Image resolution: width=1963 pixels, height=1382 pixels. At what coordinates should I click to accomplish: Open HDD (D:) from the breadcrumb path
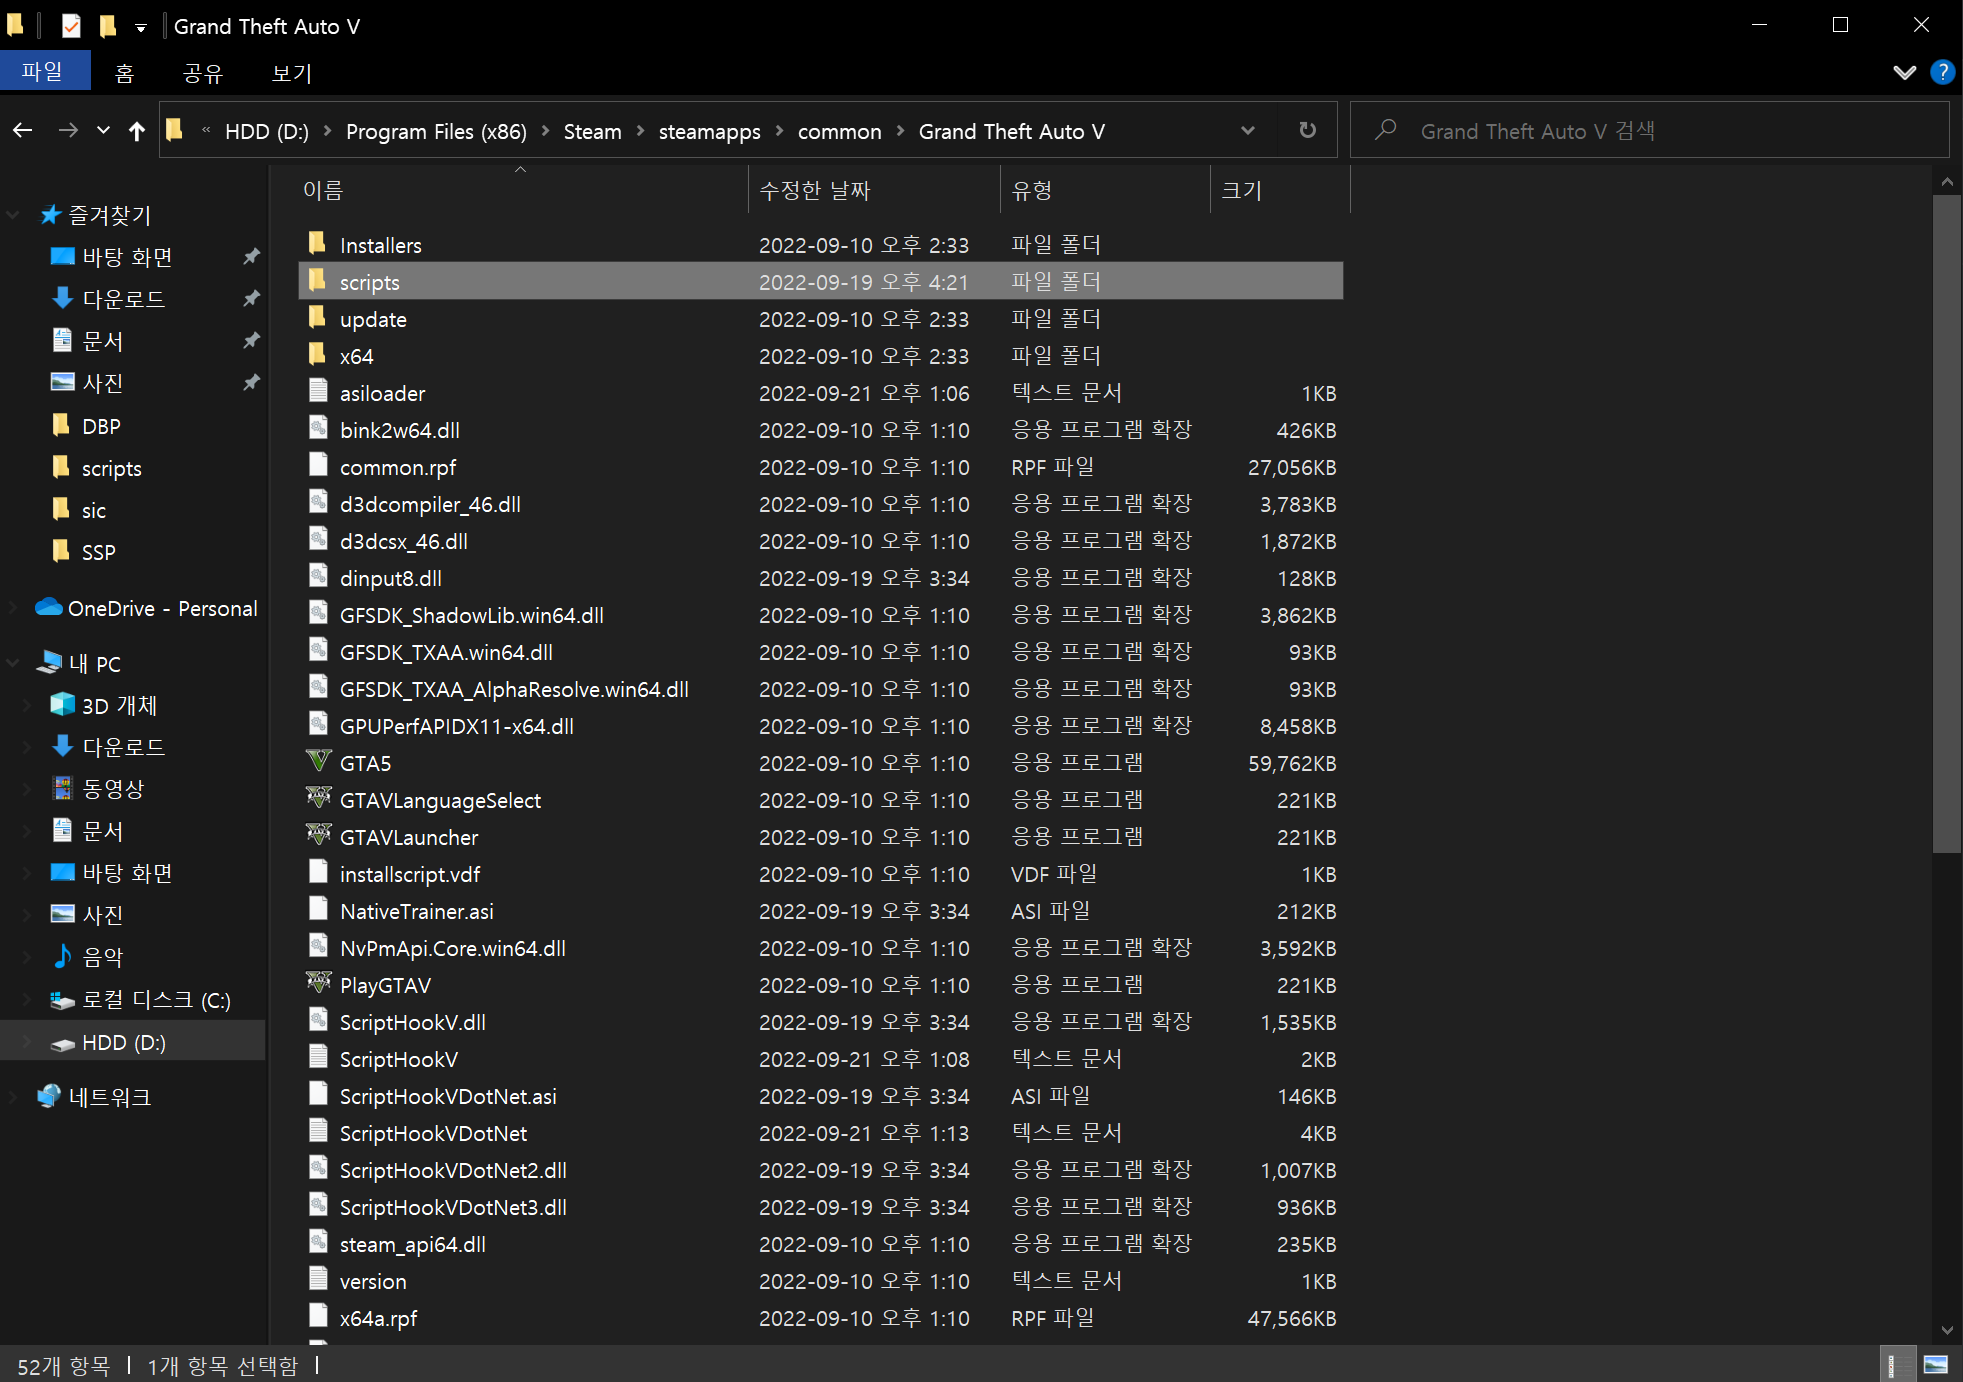pyautogui.click(x=266, y=131)
